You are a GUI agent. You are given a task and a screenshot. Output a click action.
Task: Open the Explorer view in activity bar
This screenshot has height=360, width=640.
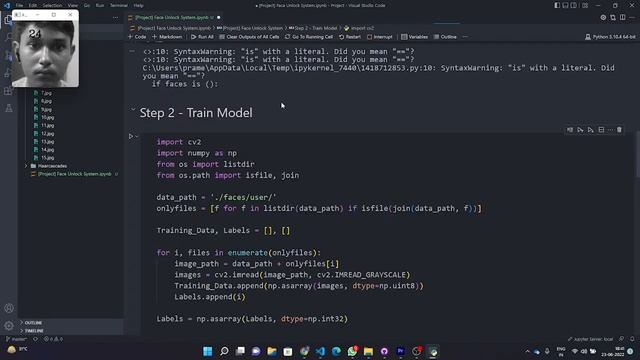click(x=8, y=20)
